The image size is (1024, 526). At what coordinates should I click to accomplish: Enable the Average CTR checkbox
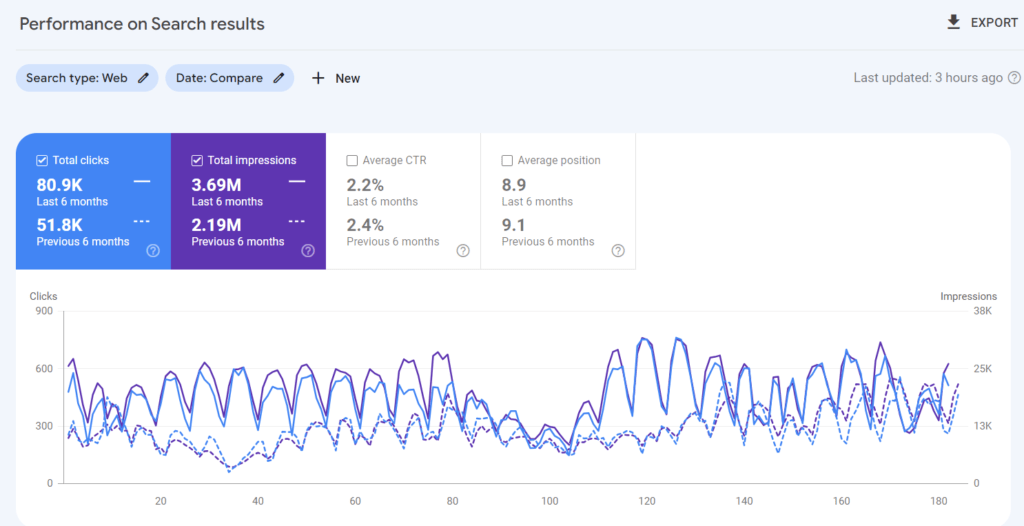coord(352,160)
